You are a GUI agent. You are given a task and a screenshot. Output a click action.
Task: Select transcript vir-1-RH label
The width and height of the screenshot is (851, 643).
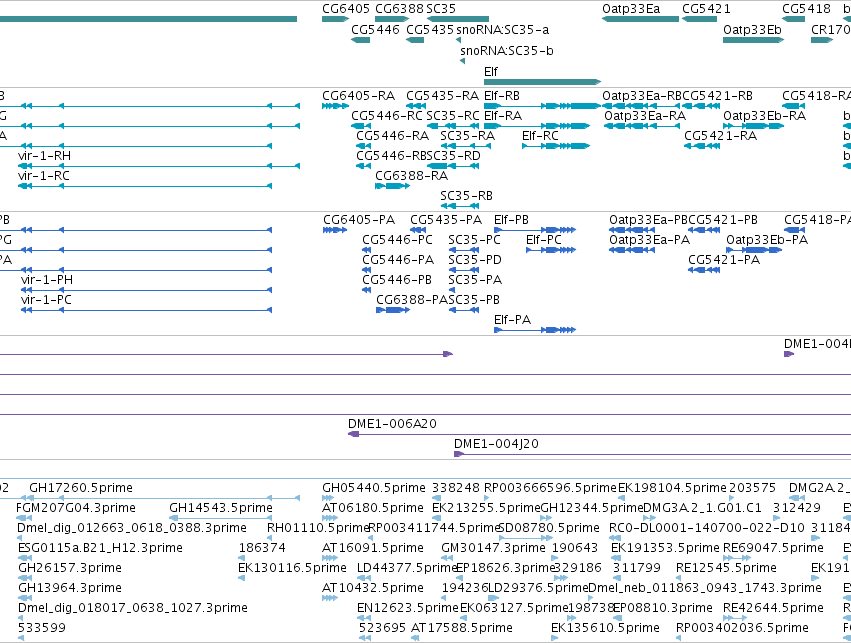coord(44,156)
